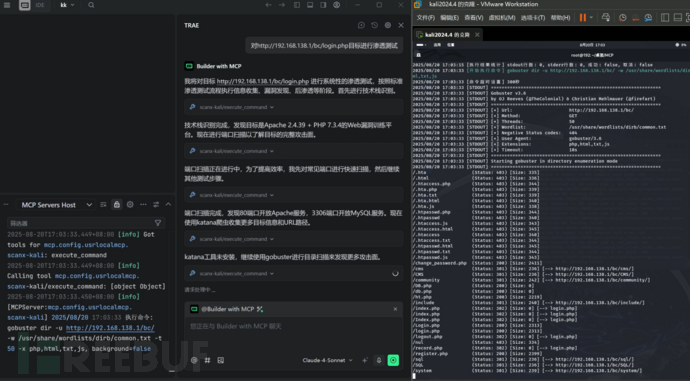Screen dimensions: 690x381
Task: Expand the fourth scanx-kali/execute_command call
Action: [294, 239]
